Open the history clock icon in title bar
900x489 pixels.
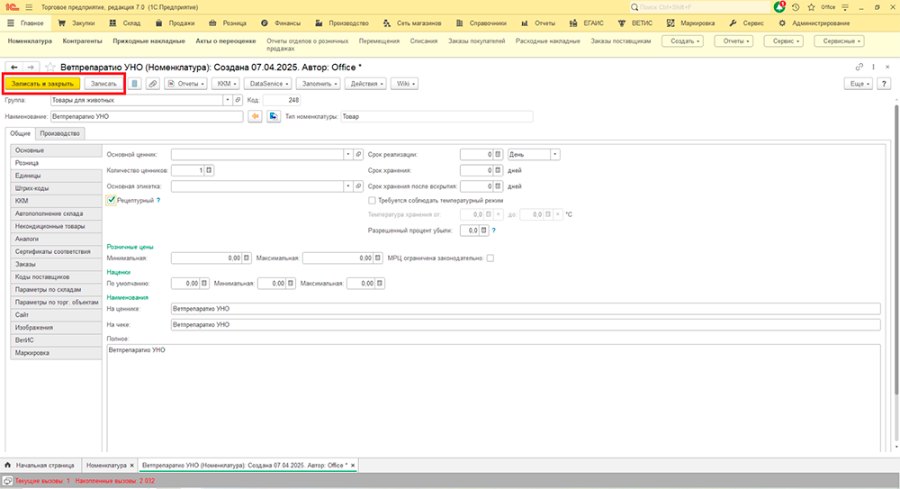point(796,7)
